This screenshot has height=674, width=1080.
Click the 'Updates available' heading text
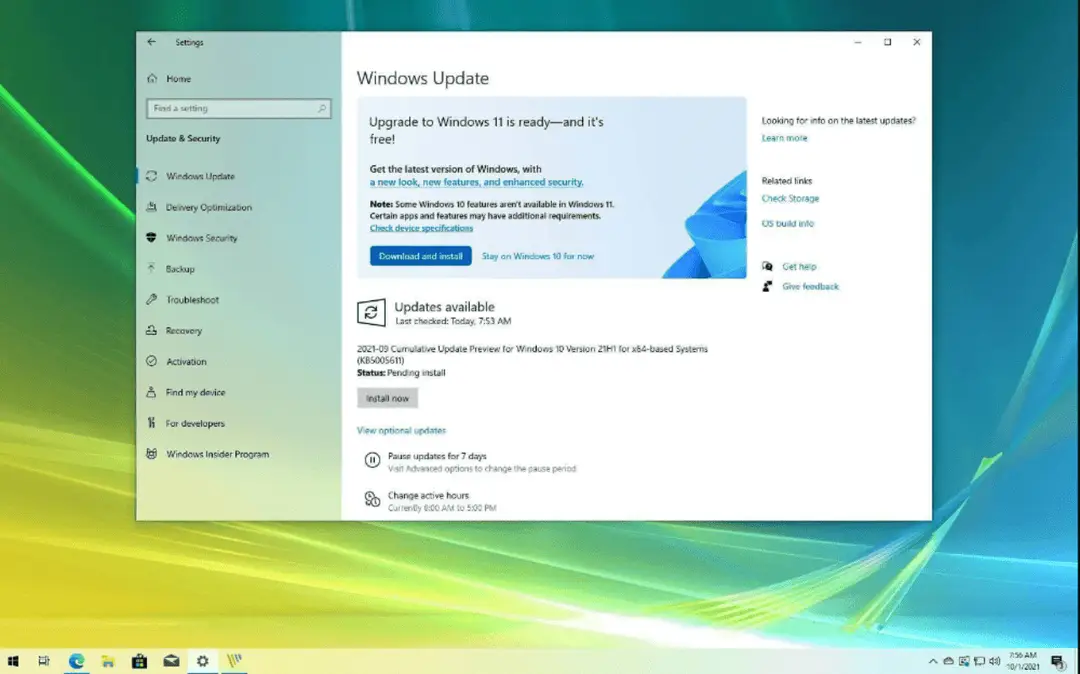pyautogui.click(x=444, y=307)
